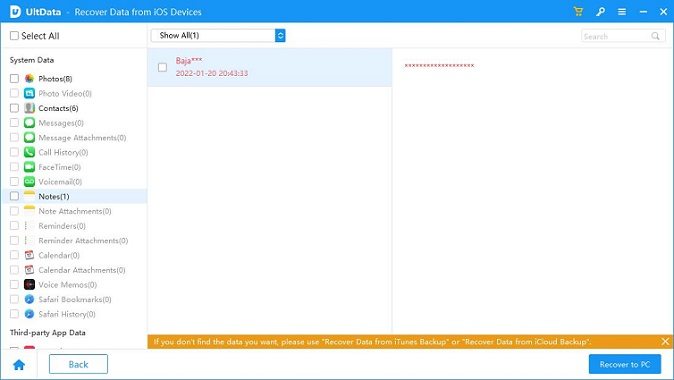The image size is (674, 380).
Task: Open the Show All(1) dropdown
Action: [x=218, y=36]
